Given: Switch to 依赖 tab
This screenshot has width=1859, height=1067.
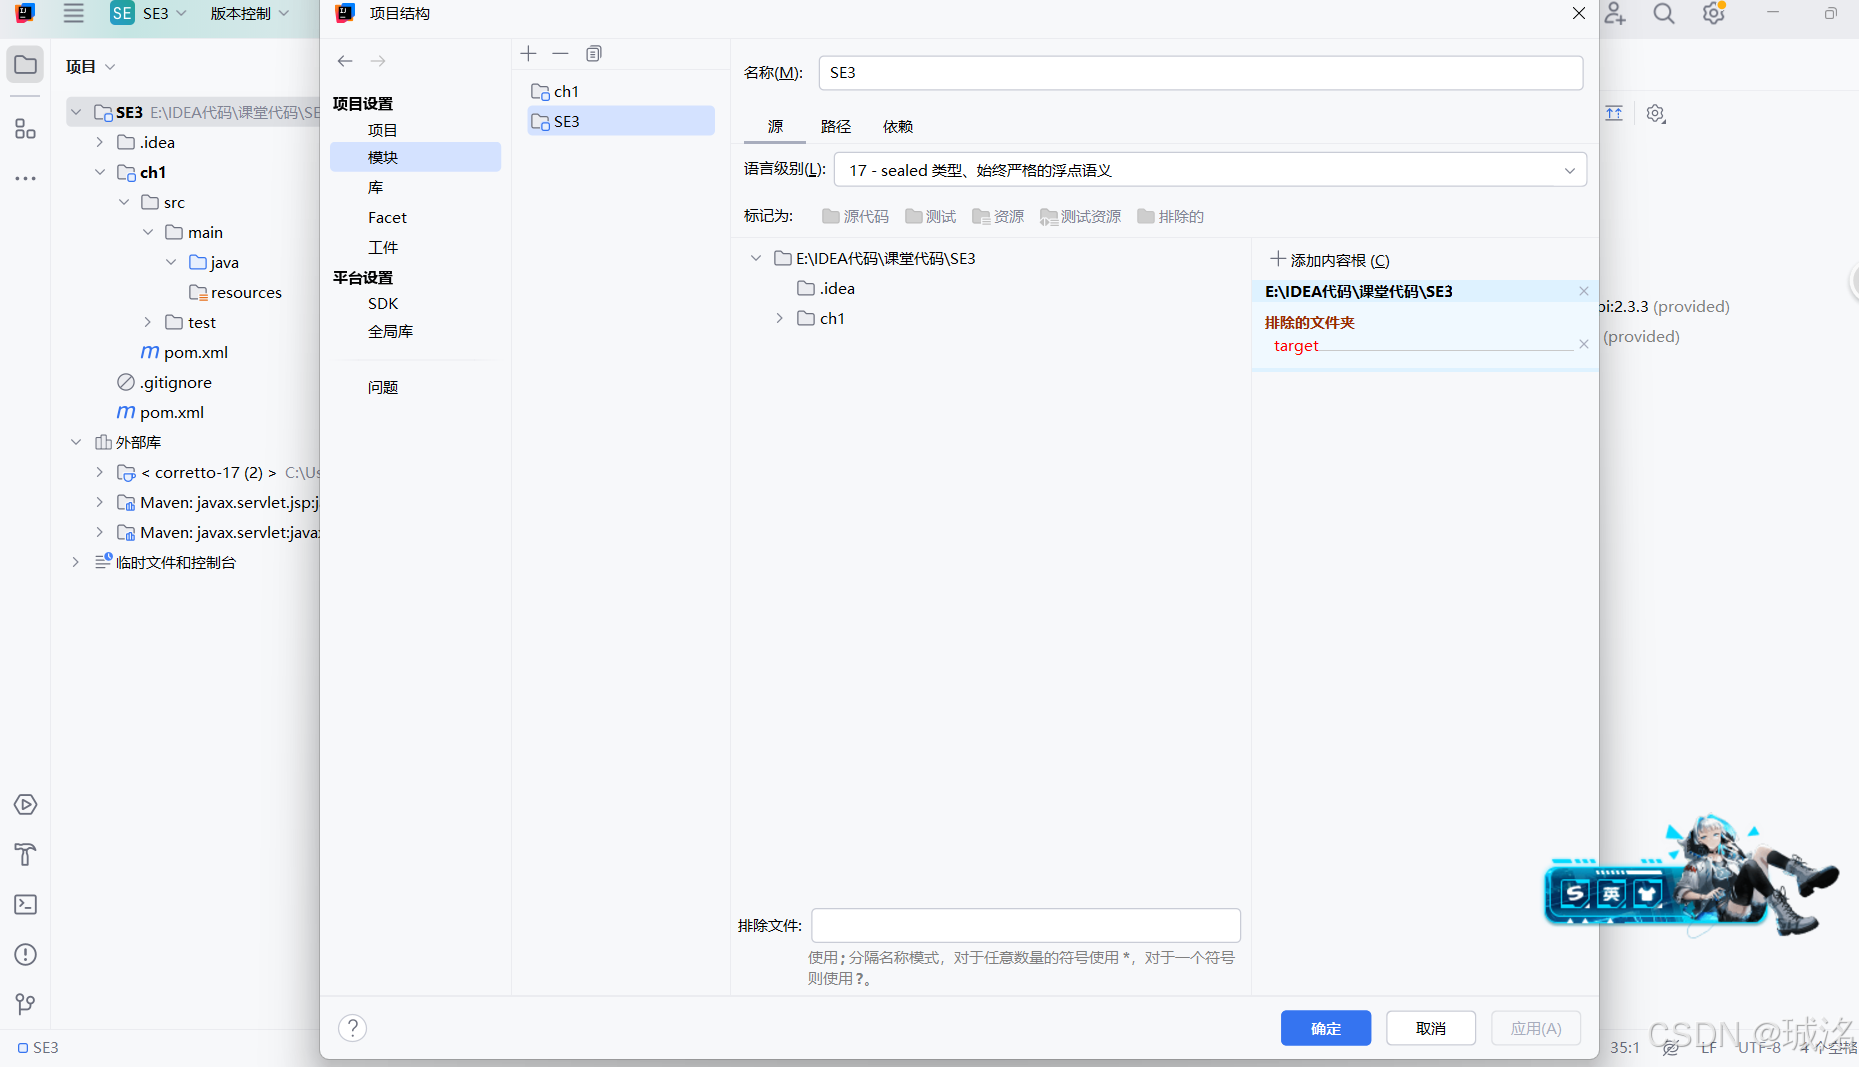Looking at the screenshot, I should (x=898, y=126).
